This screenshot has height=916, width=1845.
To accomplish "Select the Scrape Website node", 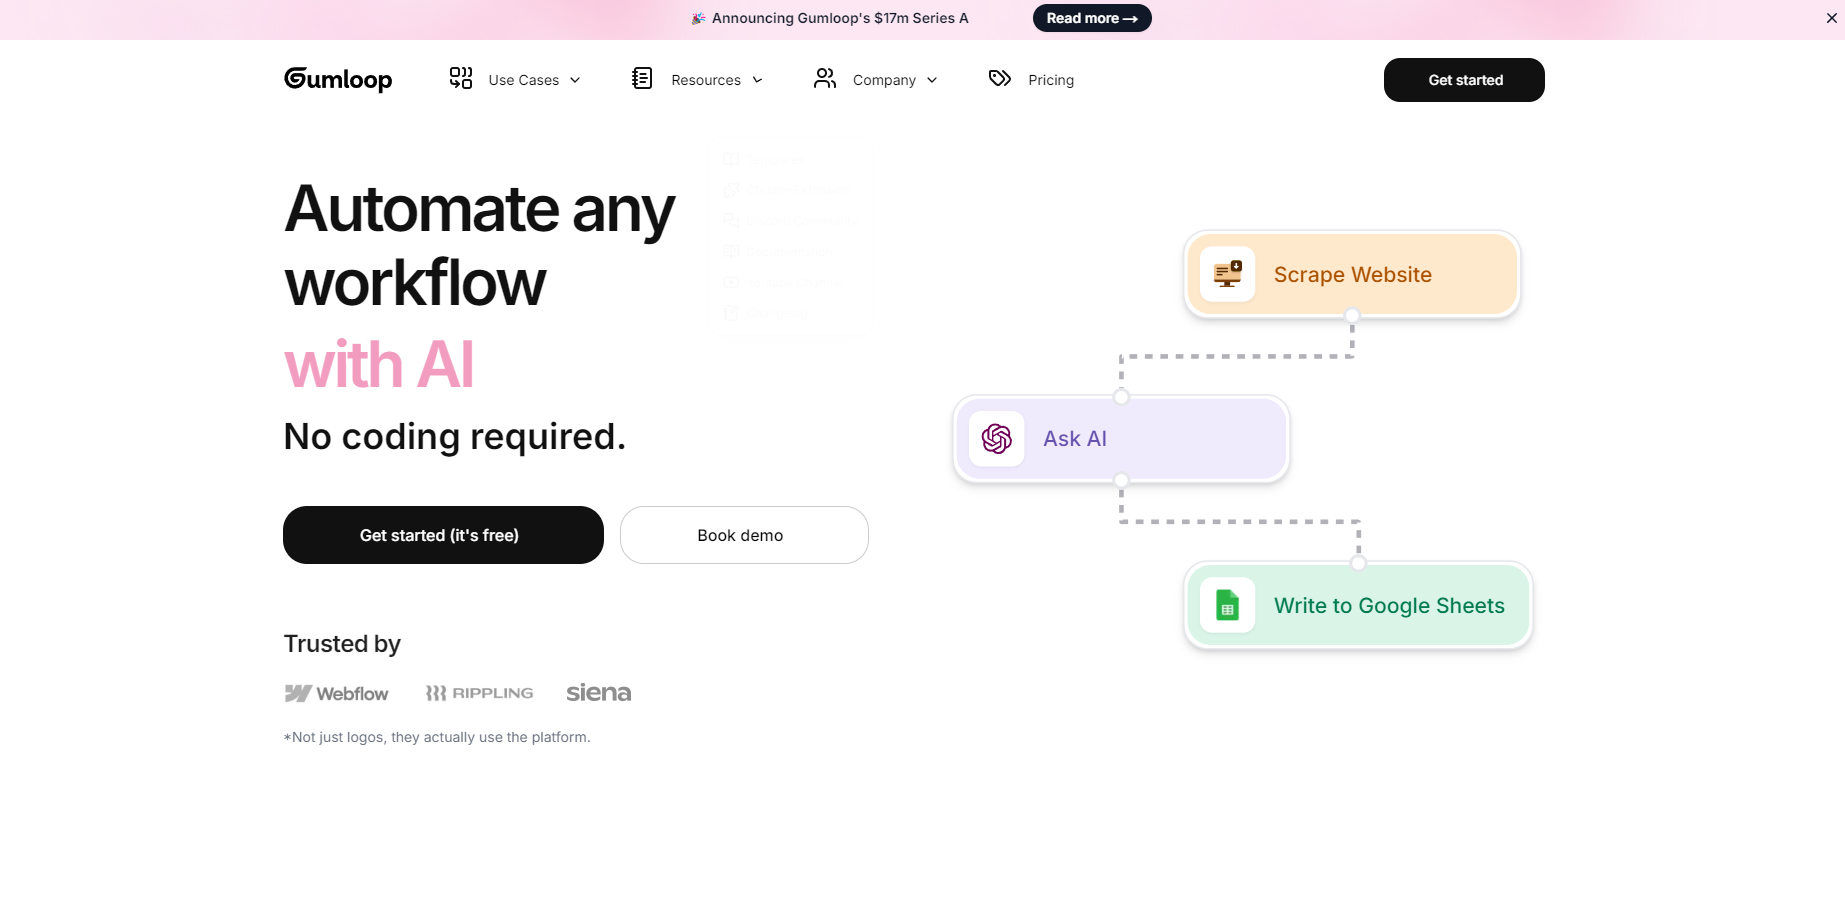I will (x=1352, y=274).
